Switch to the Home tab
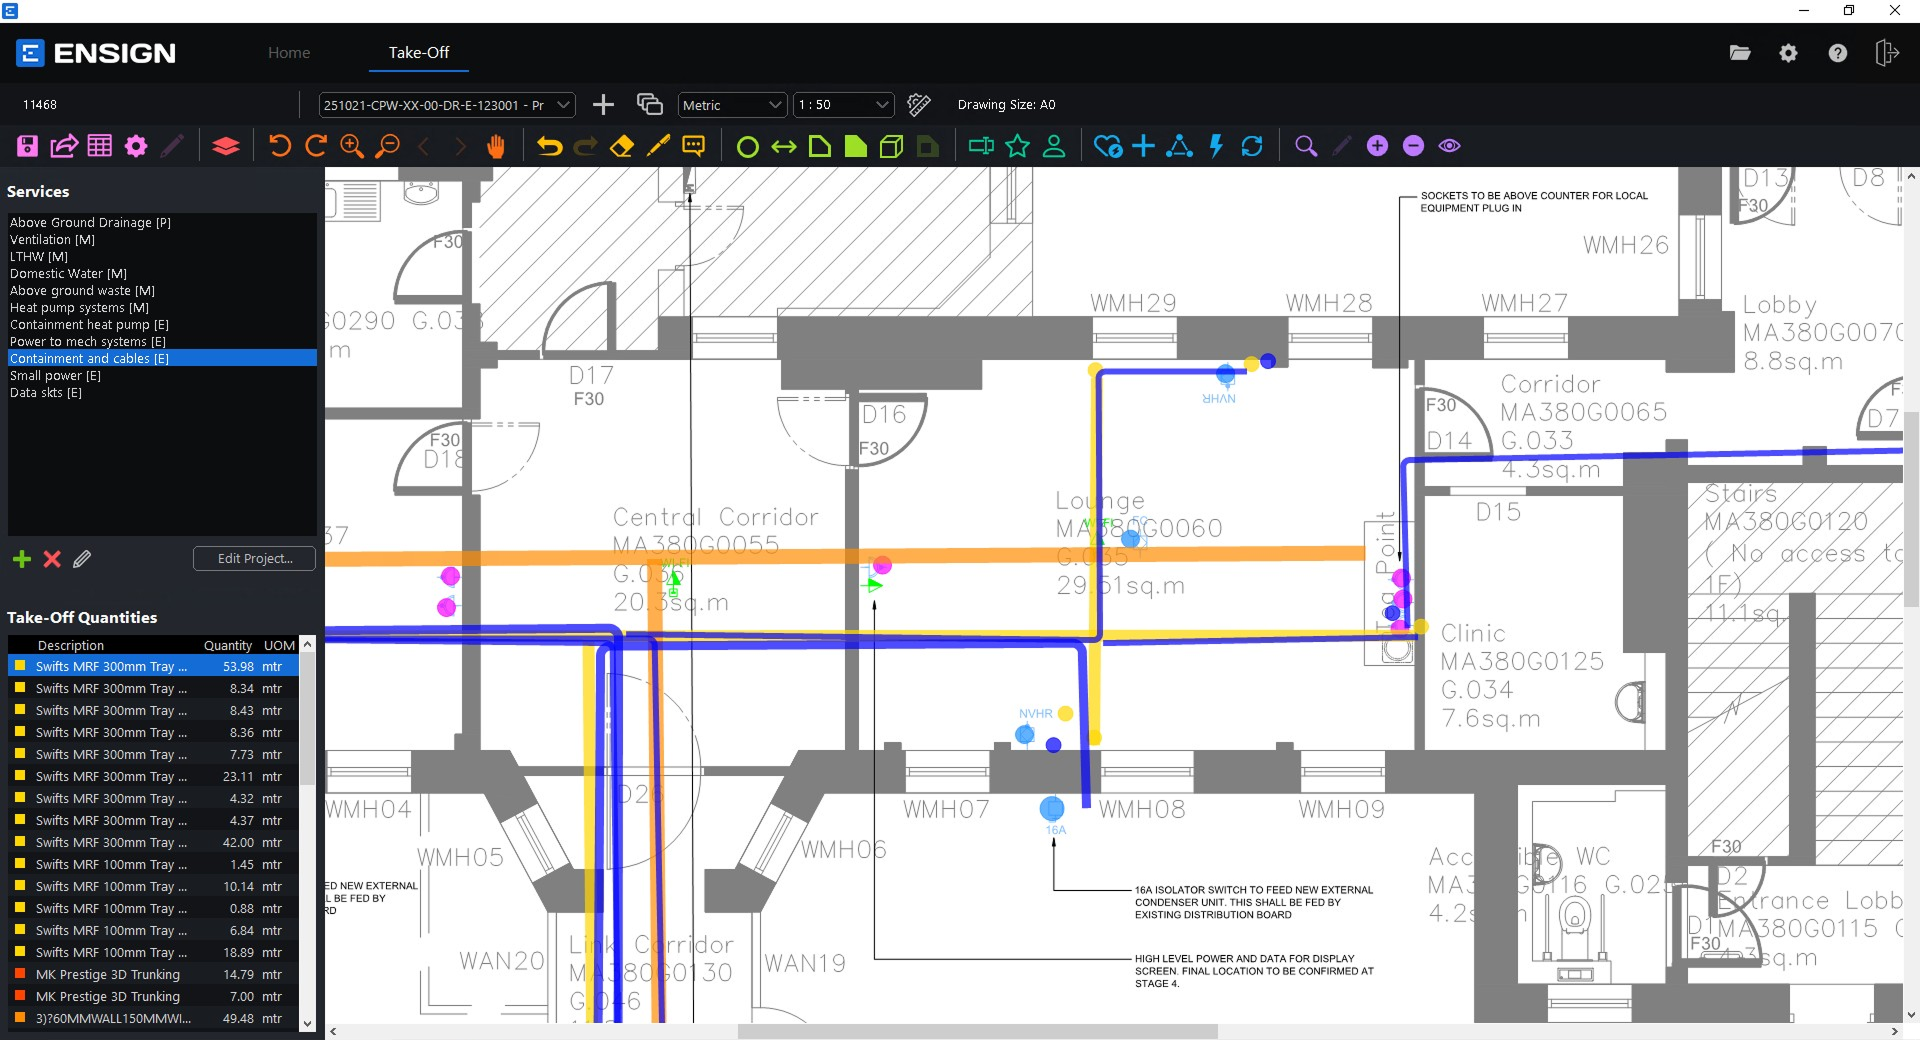 [289, 52]
